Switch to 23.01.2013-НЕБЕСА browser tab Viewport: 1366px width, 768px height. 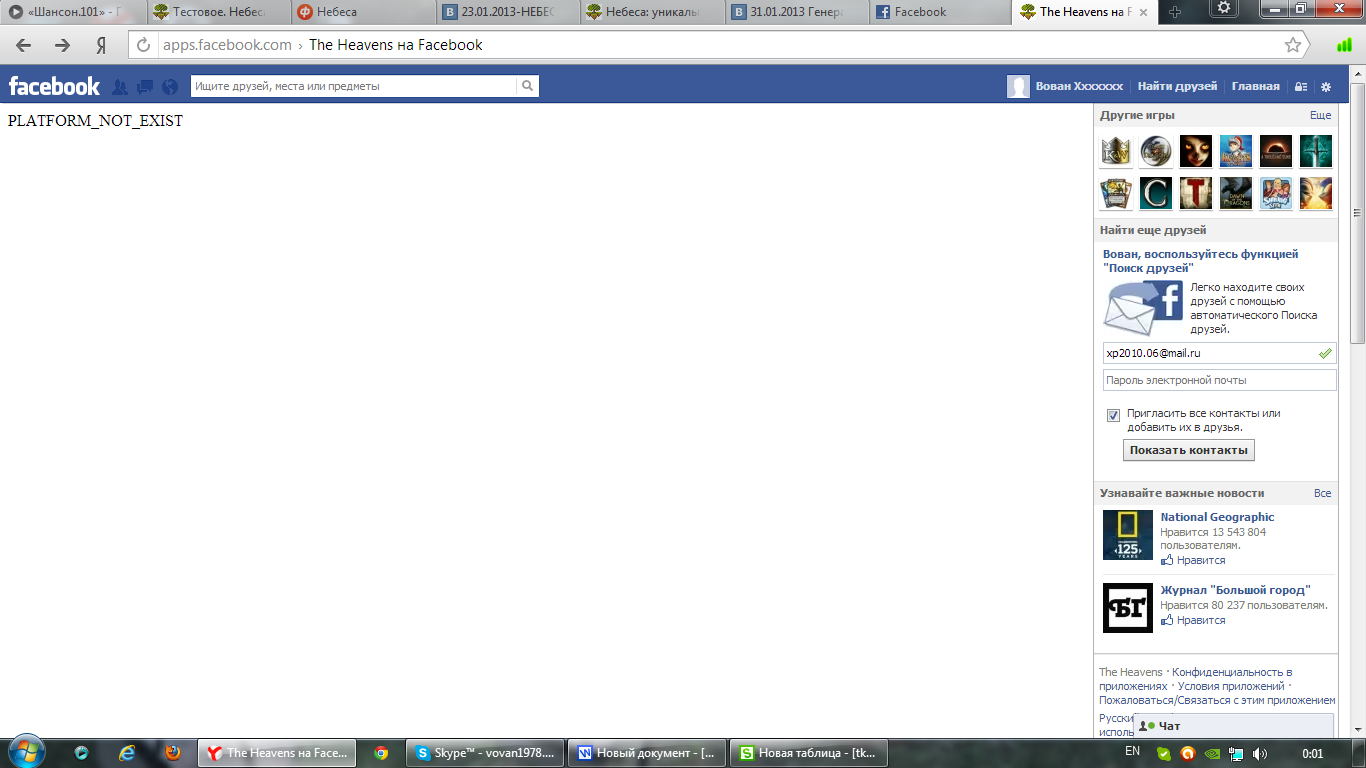pos(509,12)
